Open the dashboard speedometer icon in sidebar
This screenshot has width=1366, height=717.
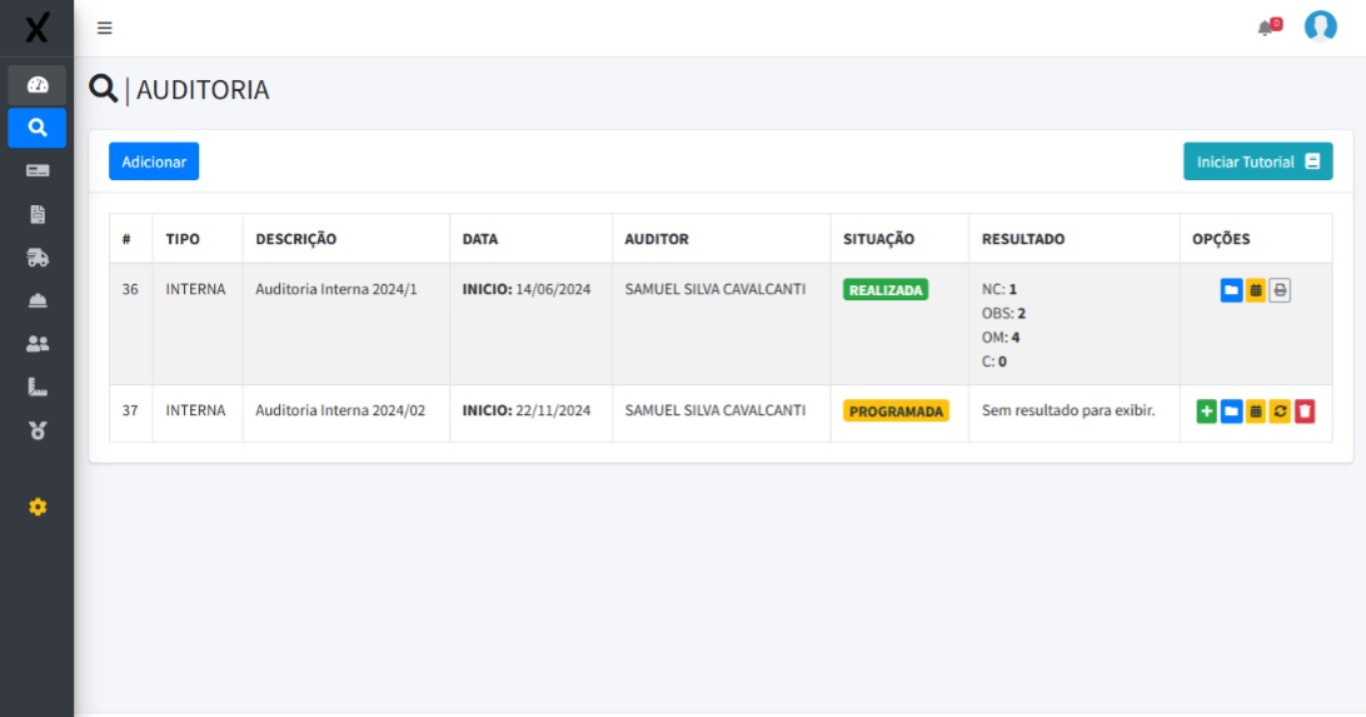pos(37,85)
